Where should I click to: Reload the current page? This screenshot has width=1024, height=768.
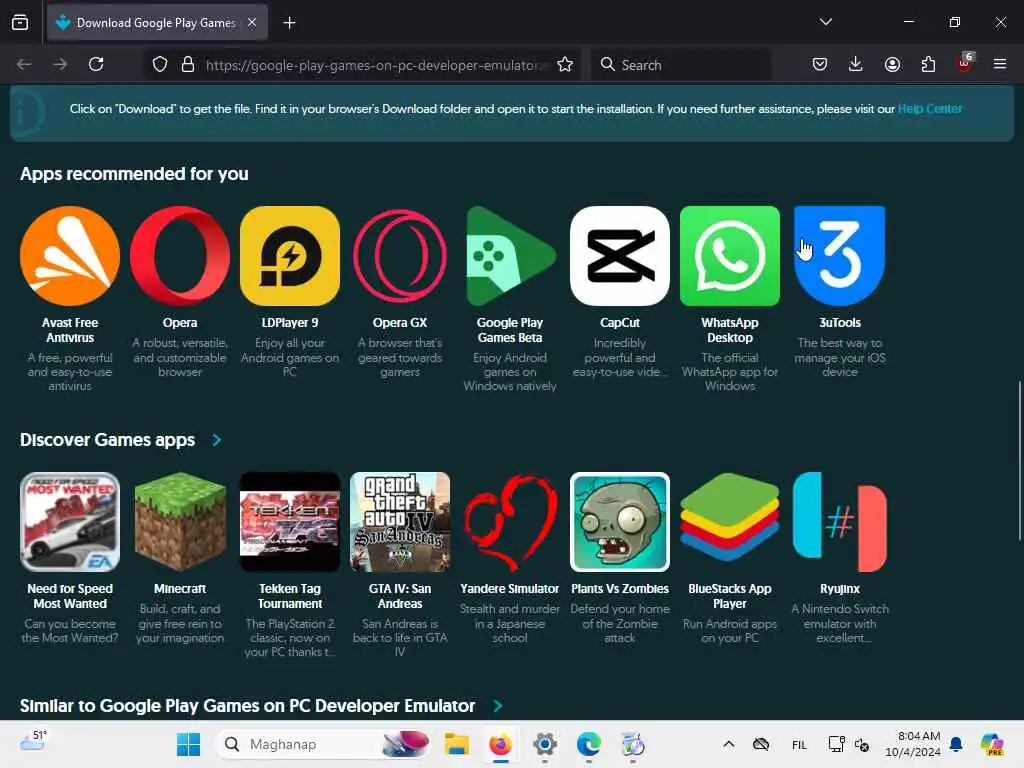point(96,64)
